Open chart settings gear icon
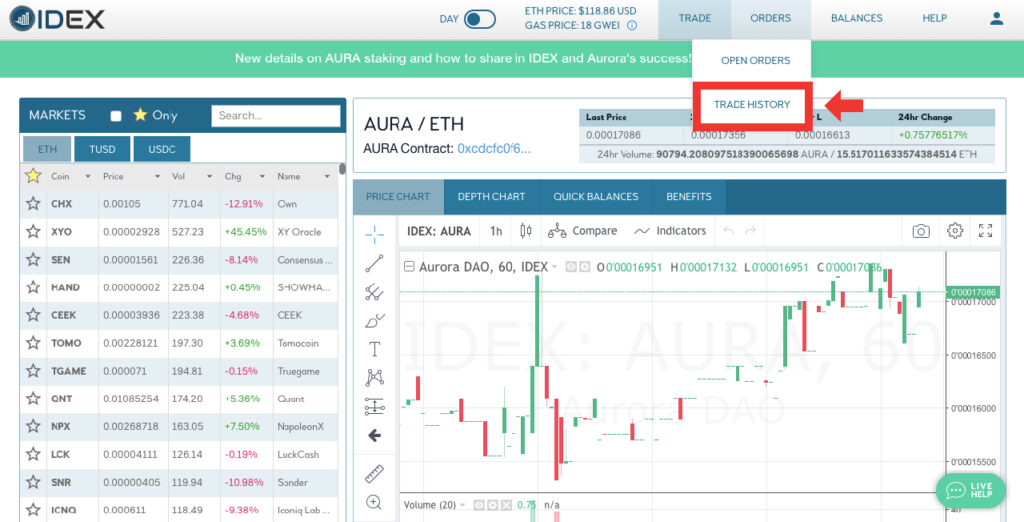The height and width of the screenshot is (522, 1024). [x=954, y=231]
